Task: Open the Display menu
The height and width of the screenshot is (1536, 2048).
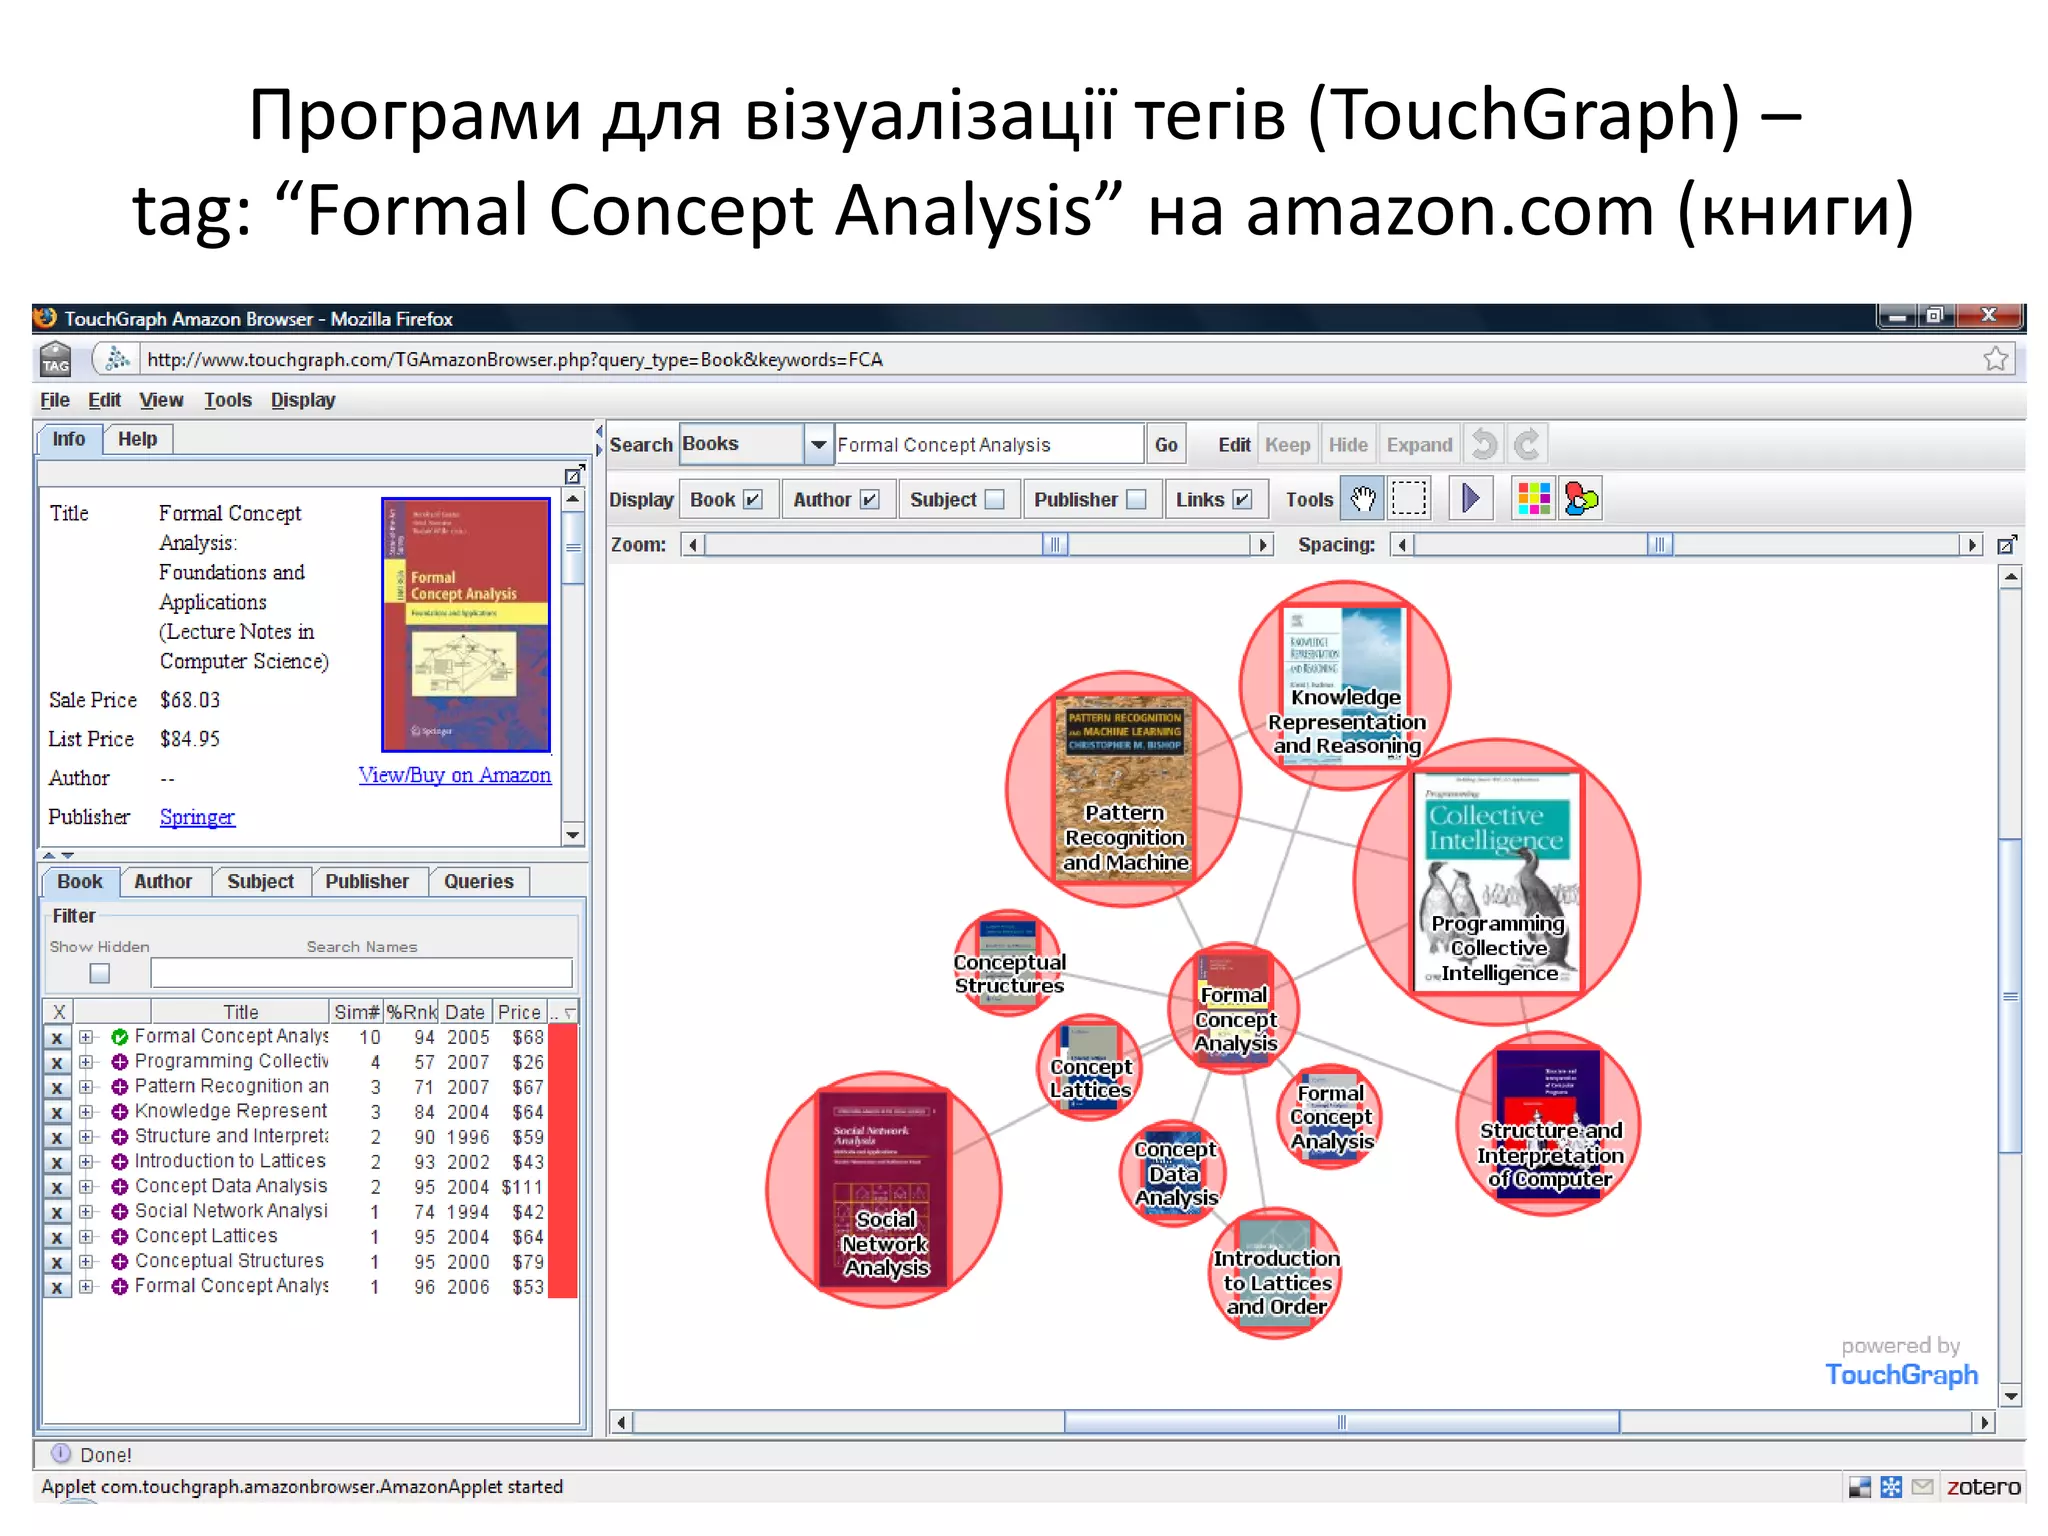Action: point(303,400)
